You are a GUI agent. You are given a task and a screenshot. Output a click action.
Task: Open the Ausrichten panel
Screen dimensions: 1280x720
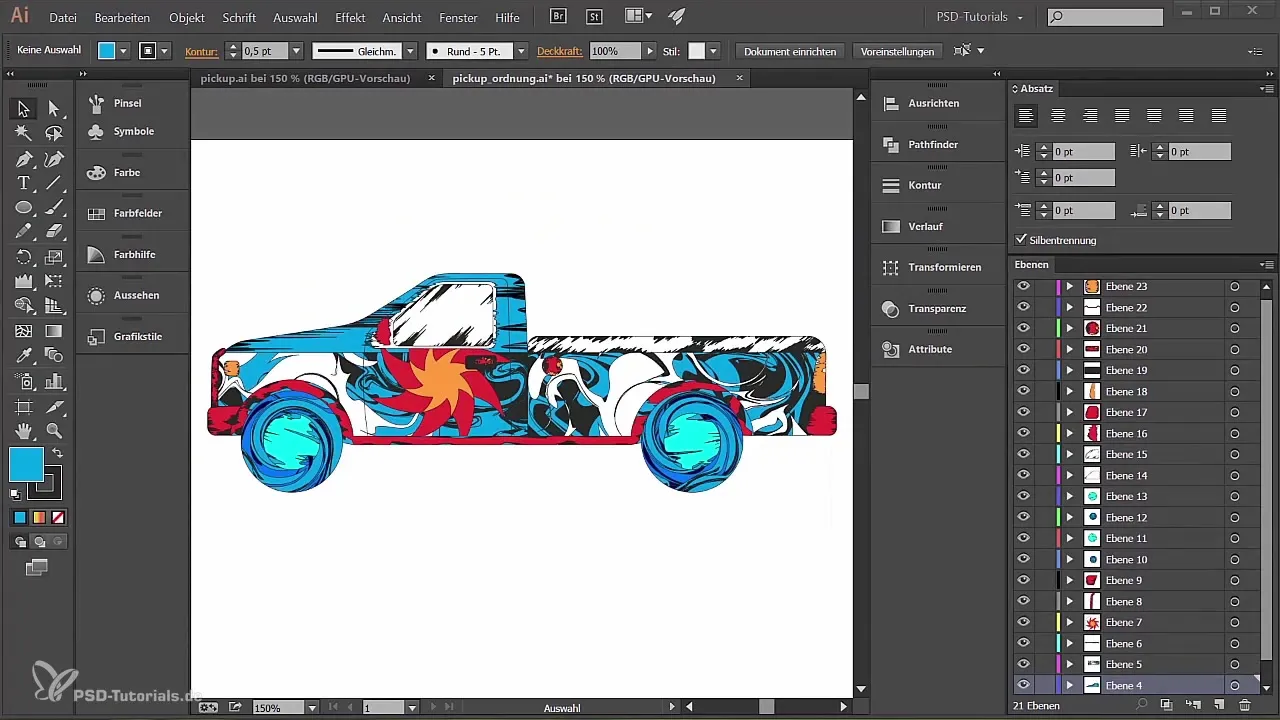point(933,103)
